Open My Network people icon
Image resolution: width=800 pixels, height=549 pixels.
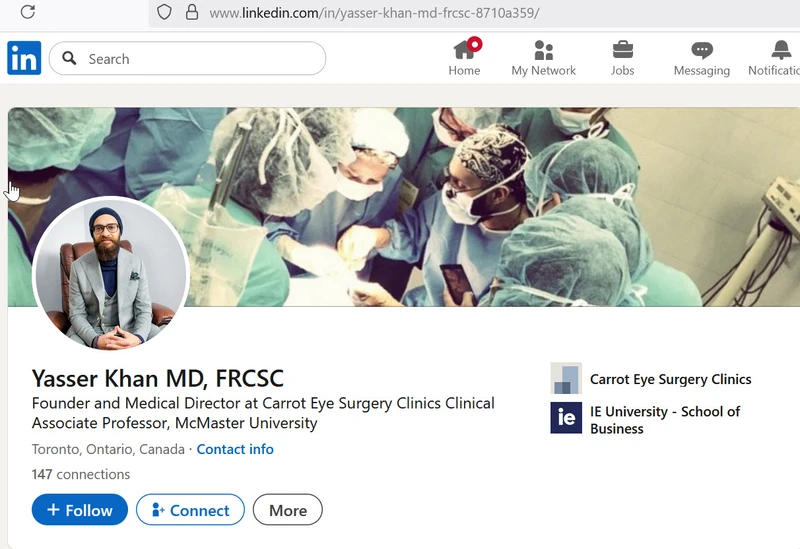[x=543, y=49]
